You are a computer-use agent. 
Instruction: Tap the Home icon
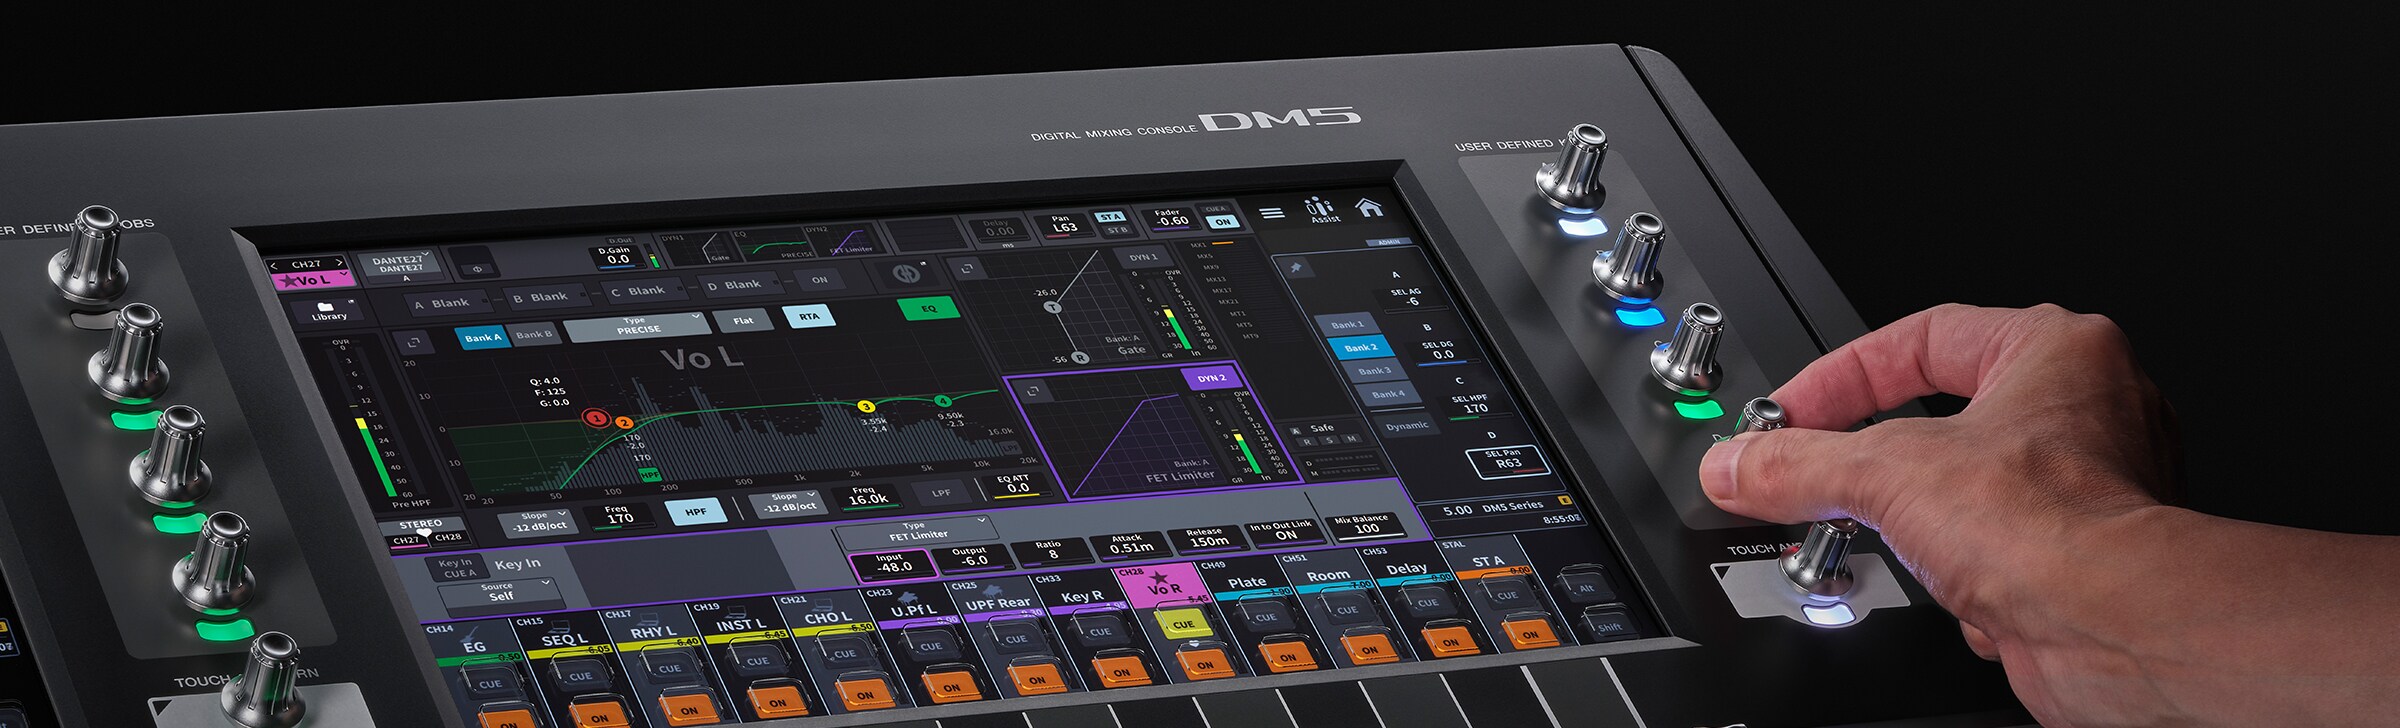click(1368, 208)
